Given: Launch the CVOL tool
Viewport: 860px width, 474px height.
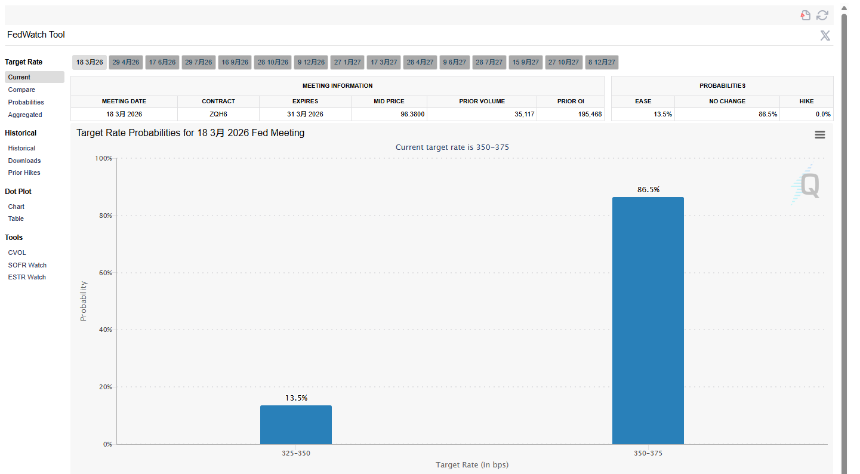Looking at the screenshot, I should click(17, 252).
